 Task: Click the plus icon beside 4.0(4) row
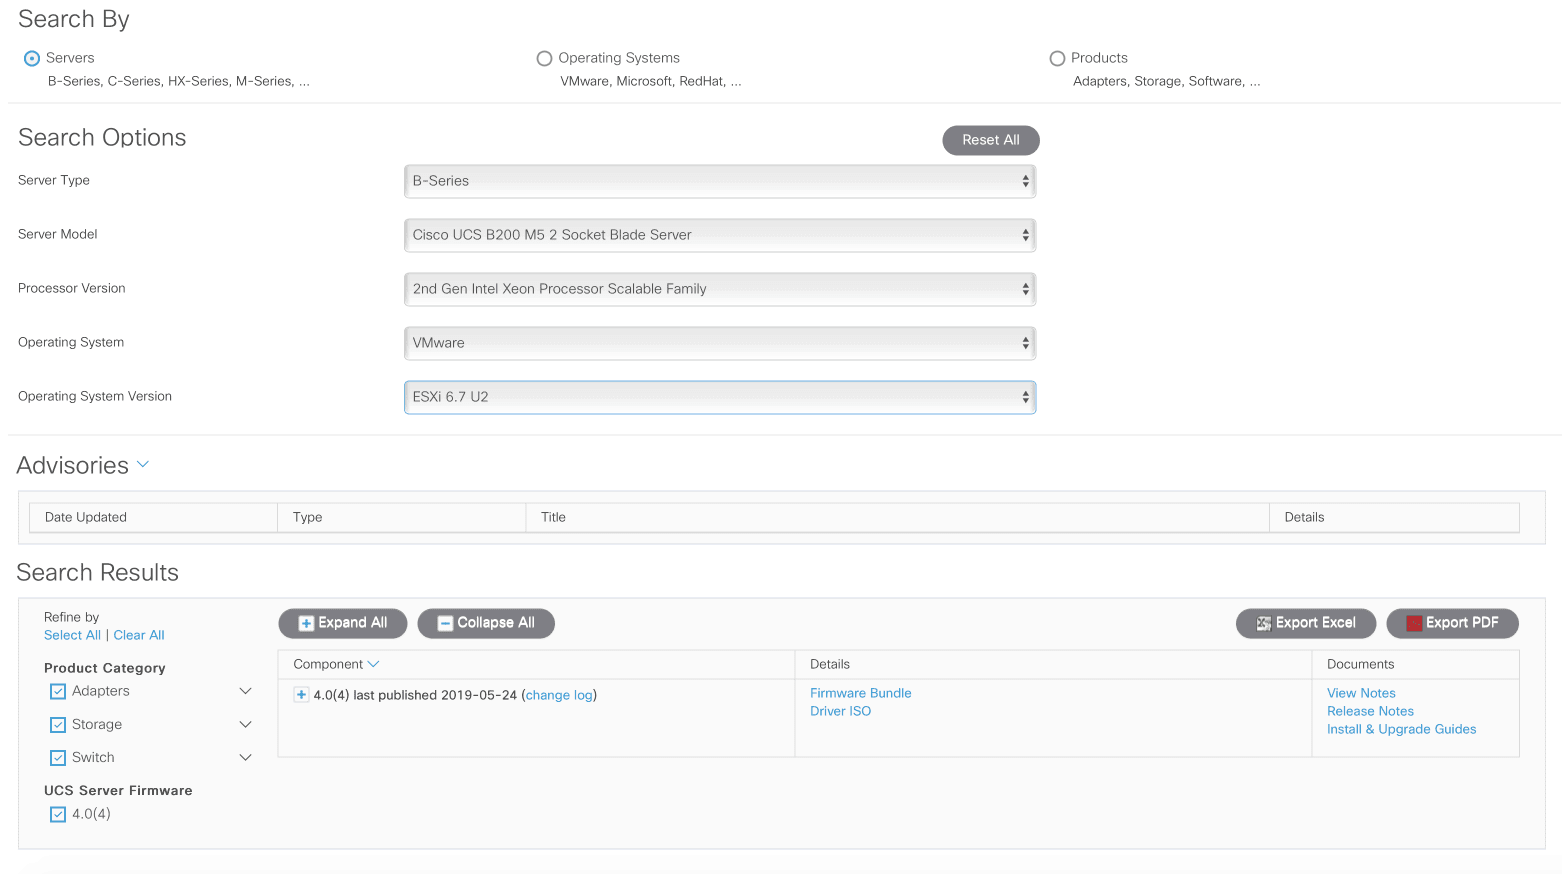tap(301, 695)
